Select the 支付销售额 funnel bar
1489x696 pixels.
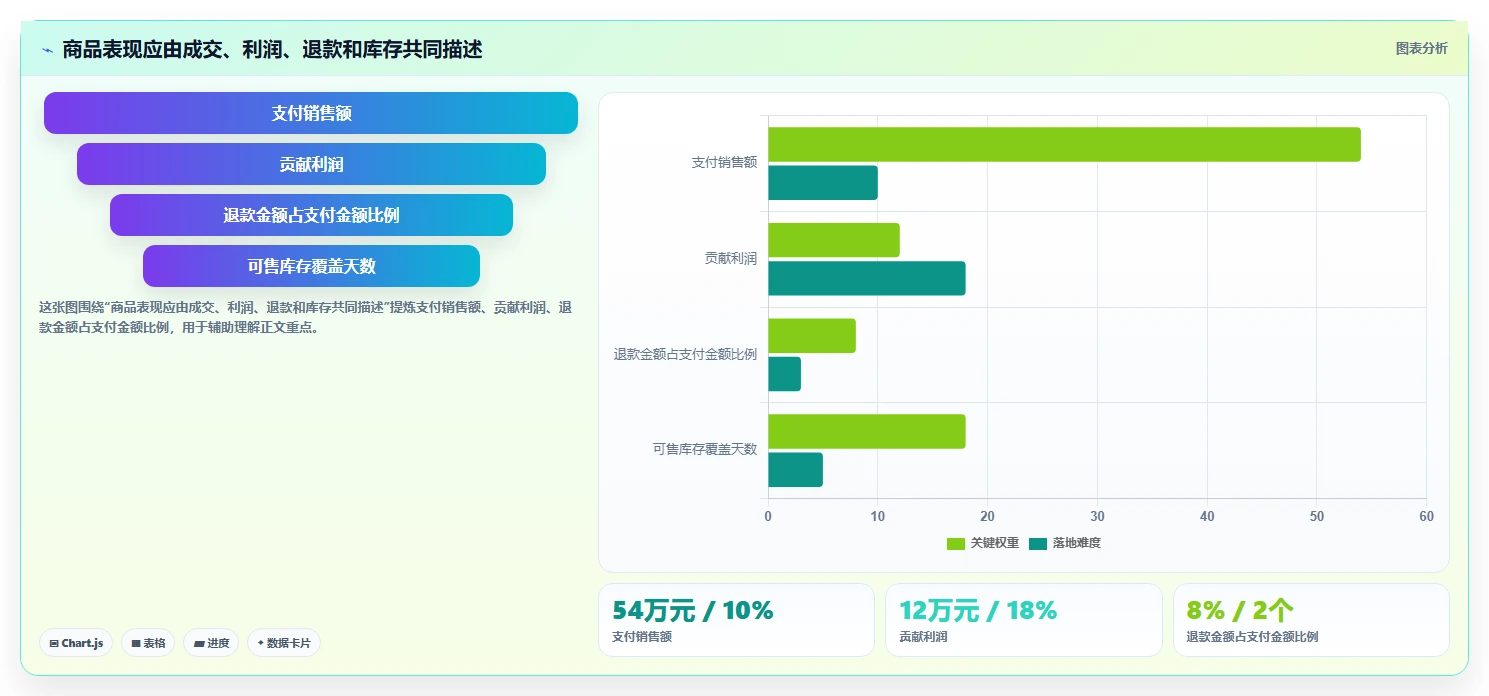coord(311,113)
